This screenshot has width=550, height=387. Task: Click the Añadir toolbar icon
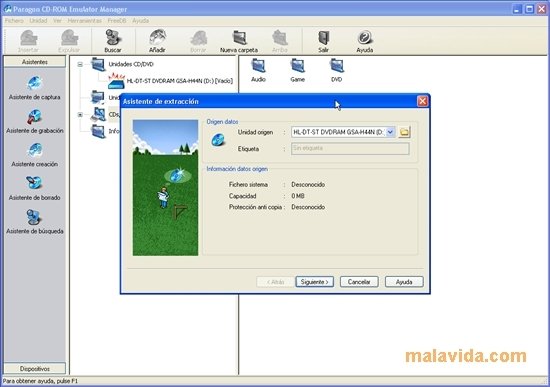157,41
